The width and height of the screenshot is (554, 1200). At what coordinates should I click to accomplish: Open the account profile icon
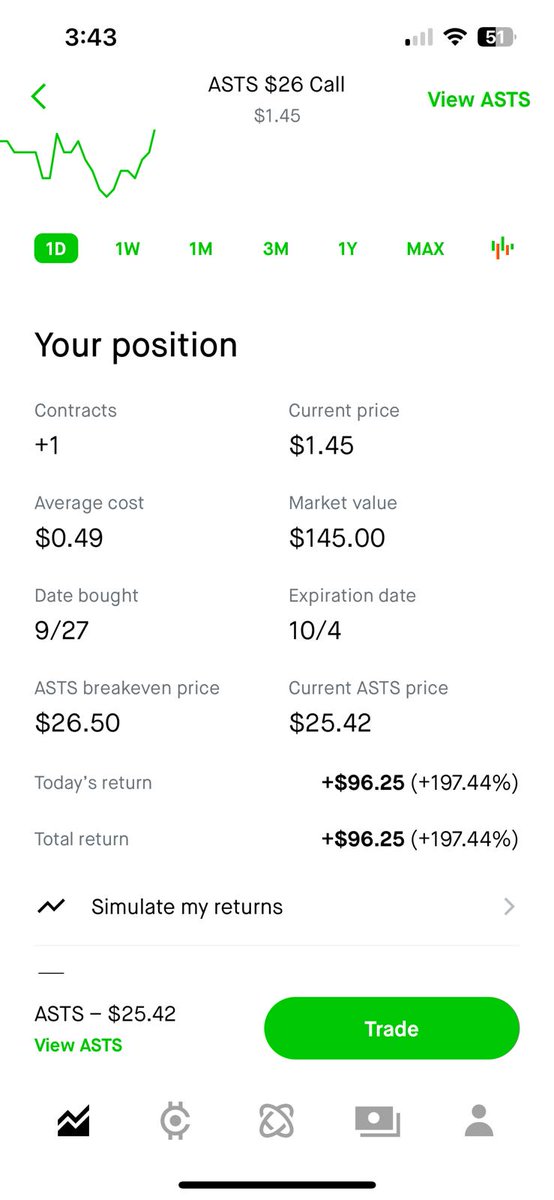[x=480, y=1121]
